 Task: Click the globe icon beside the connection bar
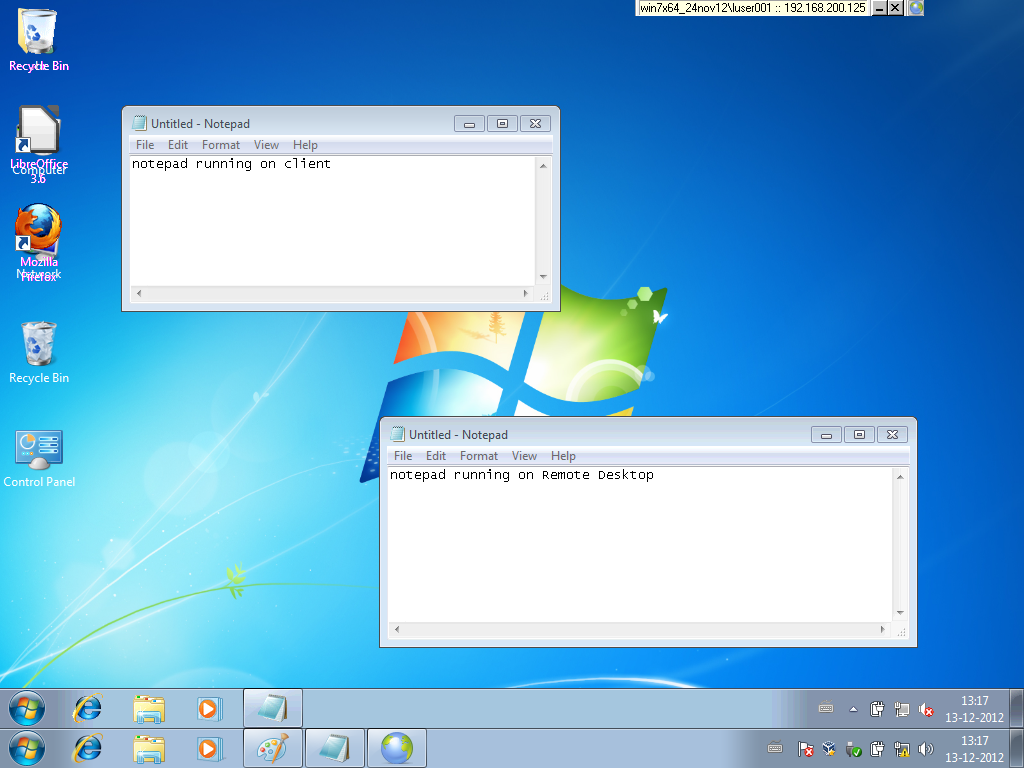pyautogui.click(x=916, y=8)
